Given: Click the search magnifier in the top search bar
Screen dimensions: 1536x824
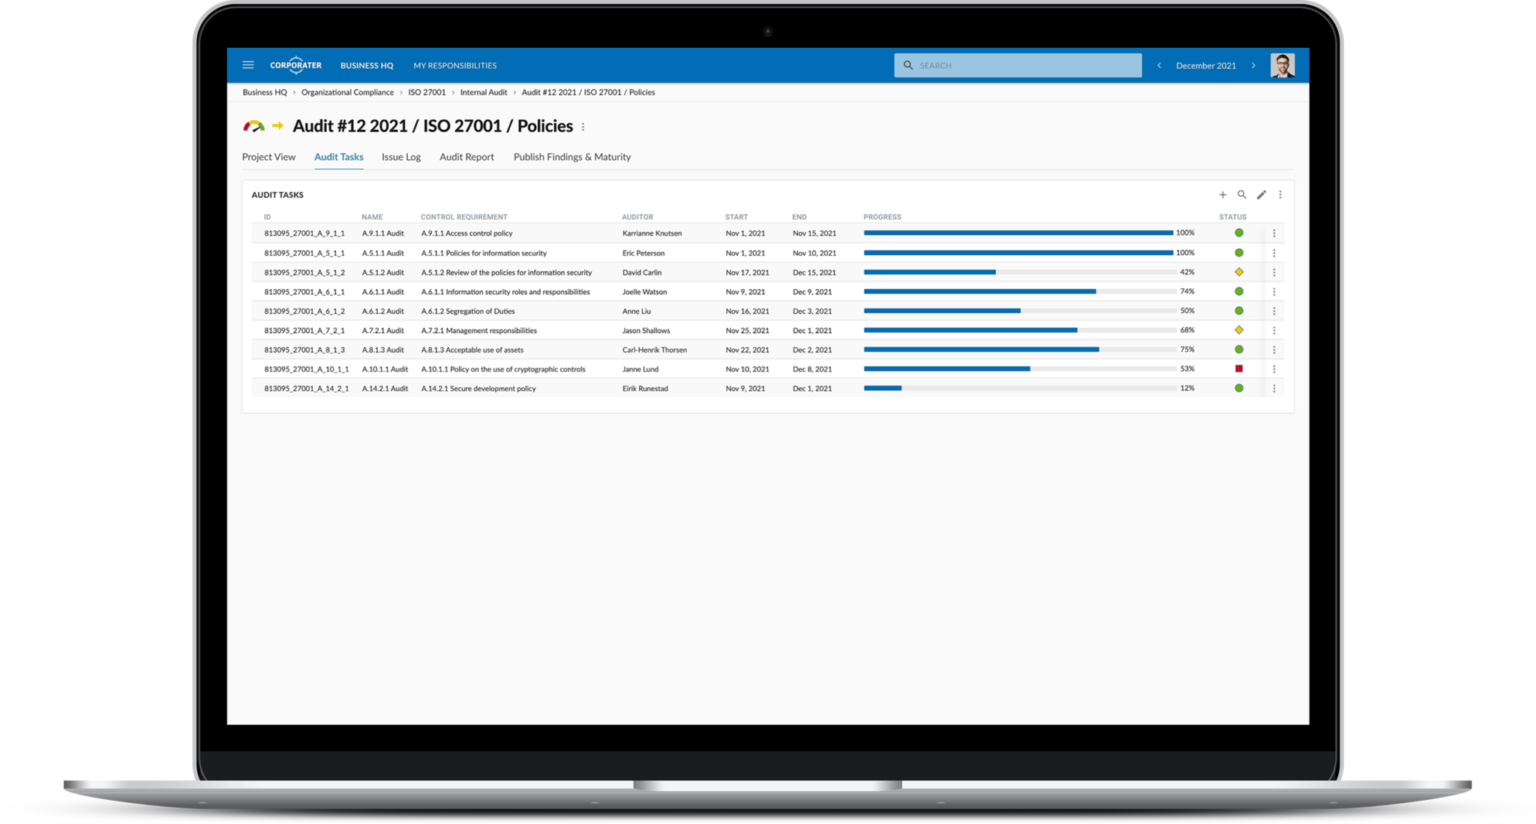Looking at the screenshot, I should (x=908, y=64).
